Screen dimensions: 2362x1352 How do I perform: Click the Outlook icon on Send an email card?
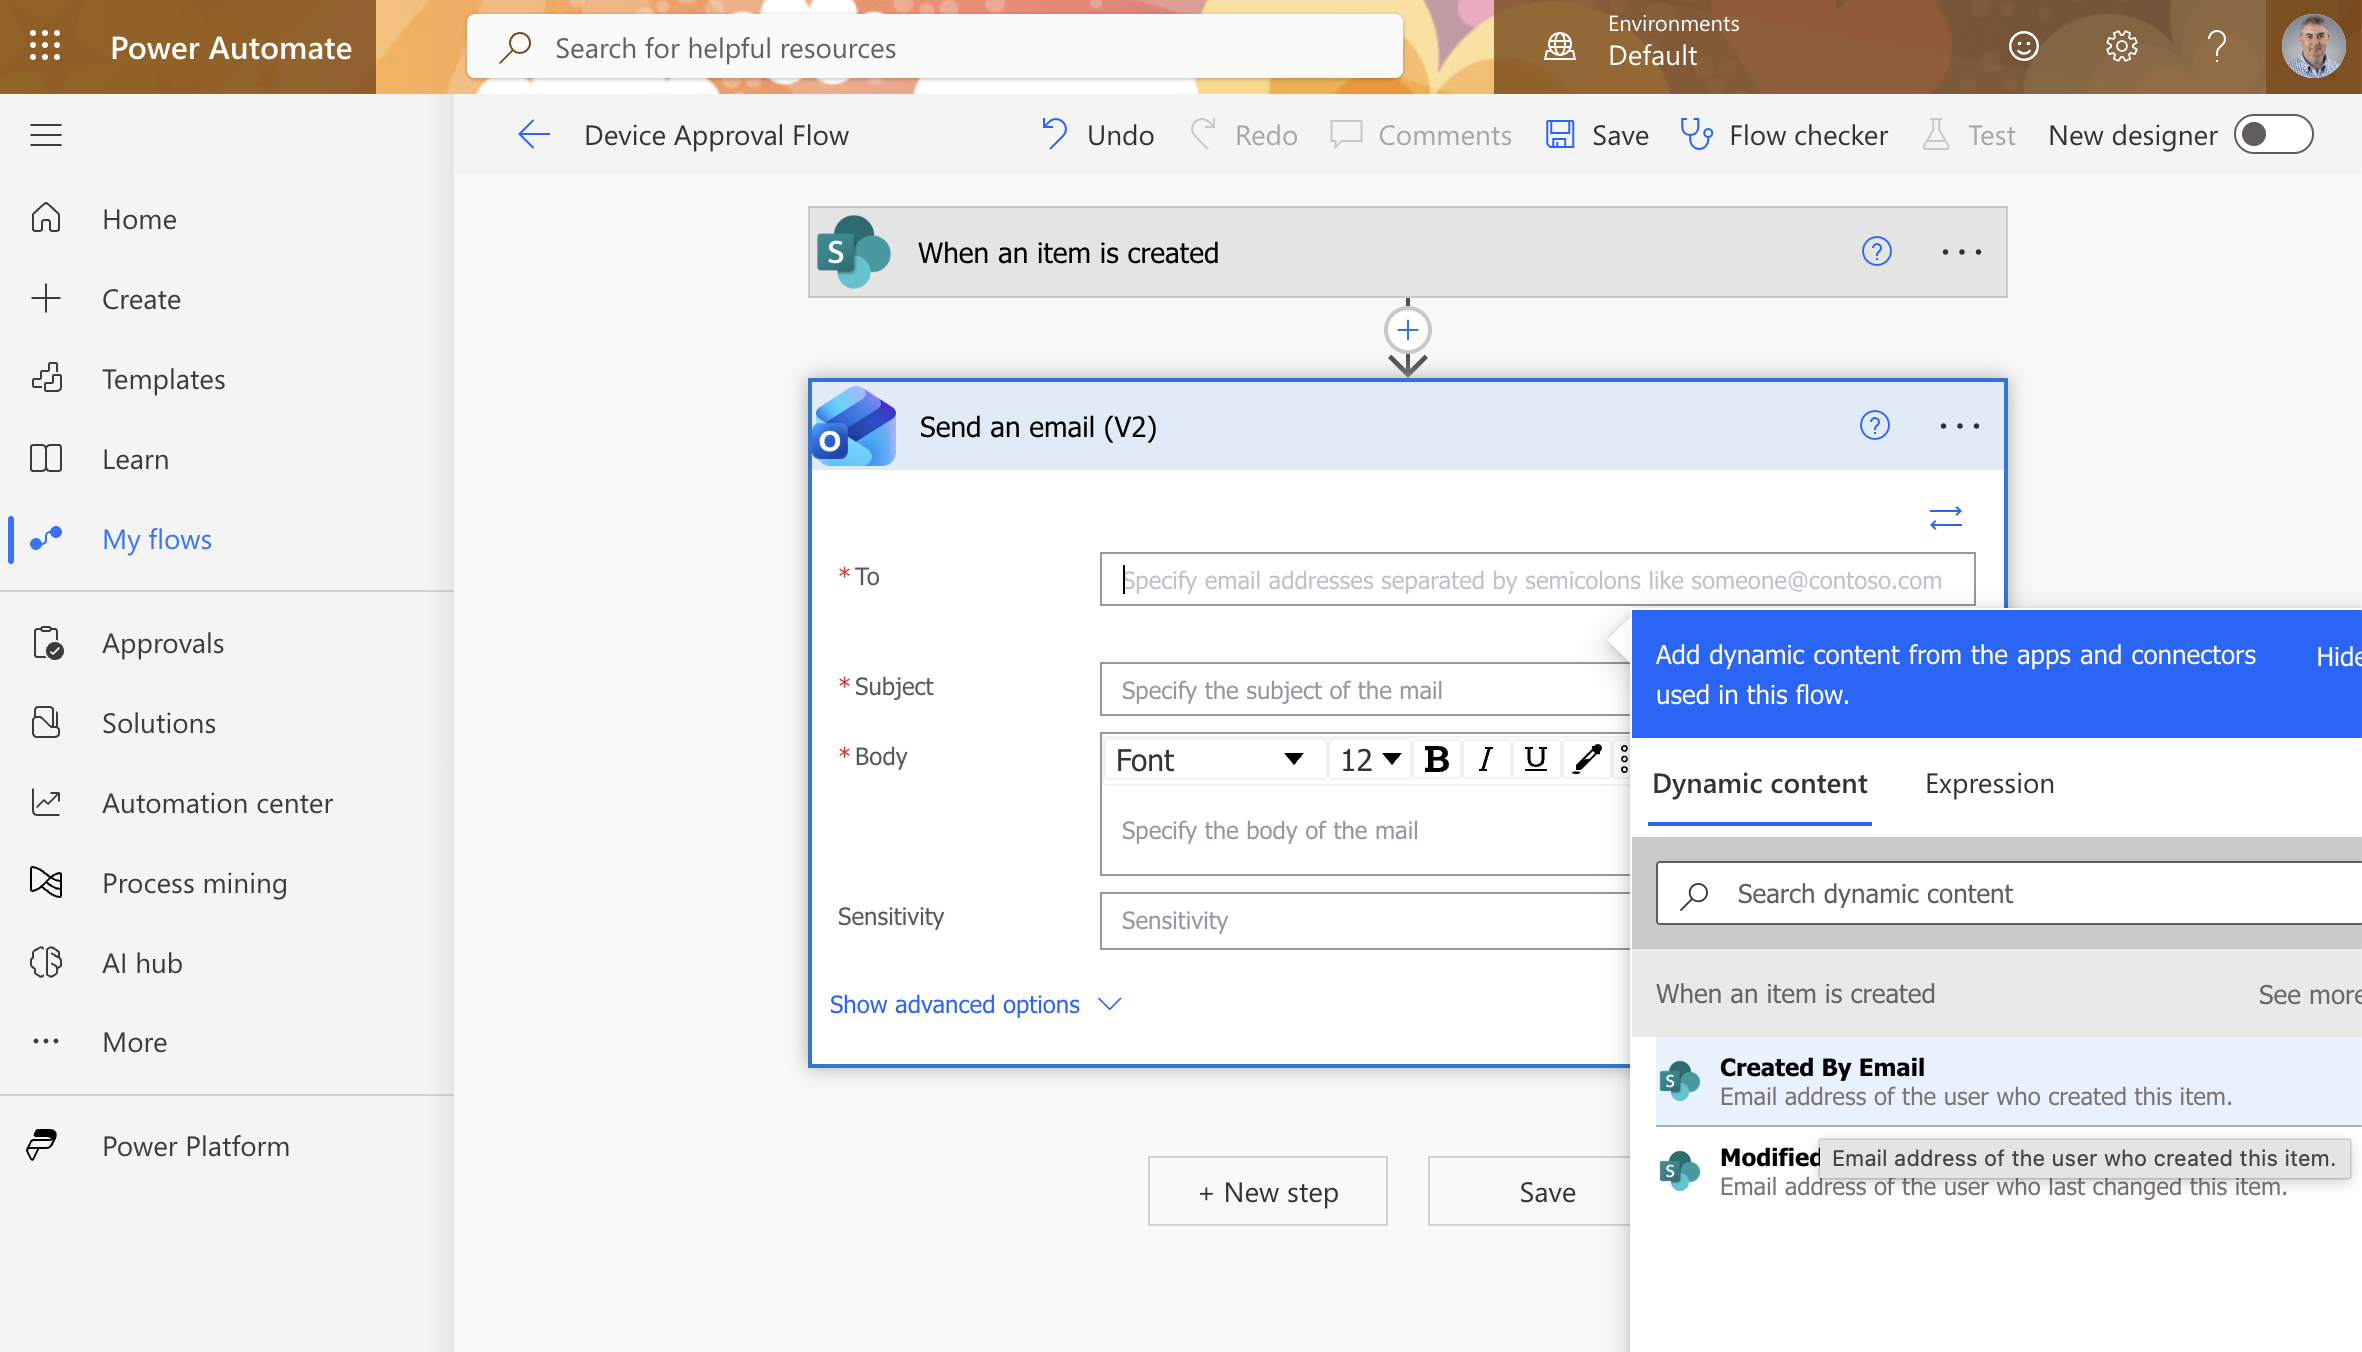(854, 426)
